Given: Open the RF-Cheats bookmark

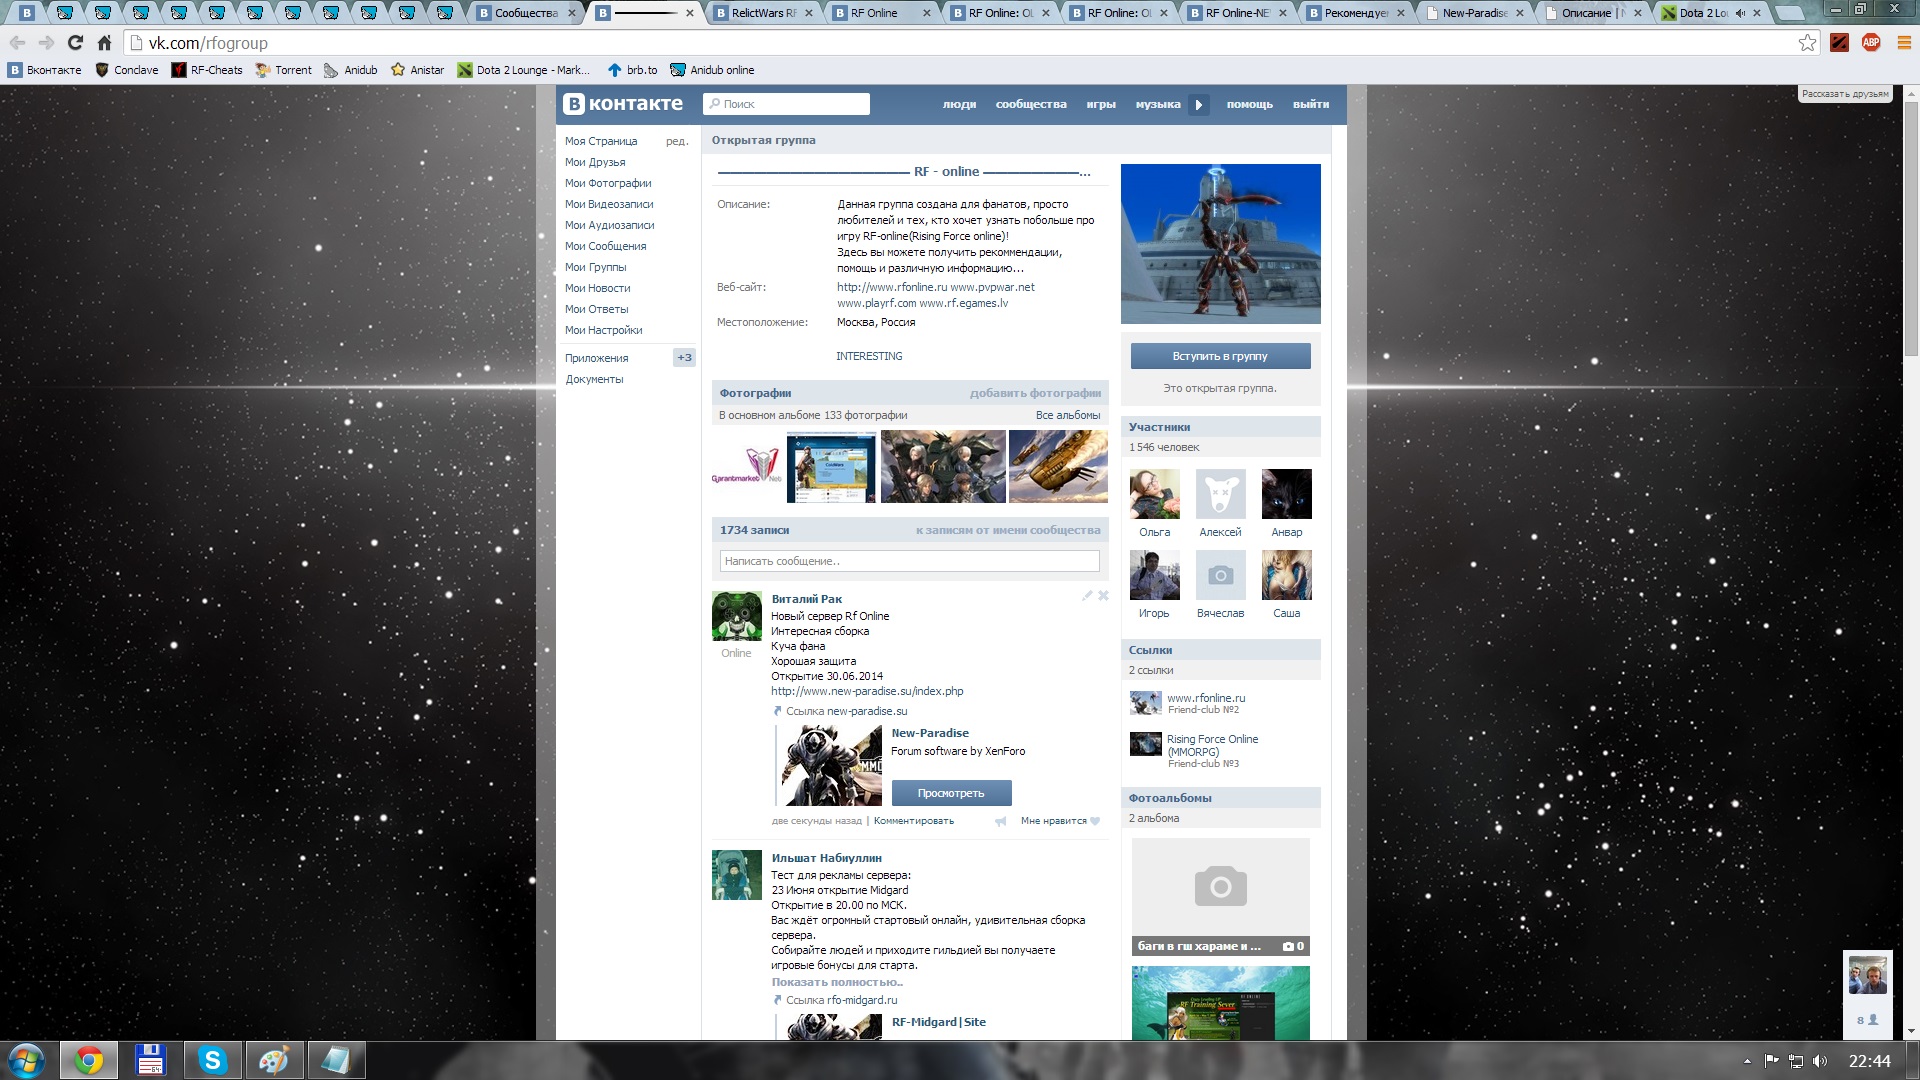Looking at the screenshot, I should (x=207, y=70).
